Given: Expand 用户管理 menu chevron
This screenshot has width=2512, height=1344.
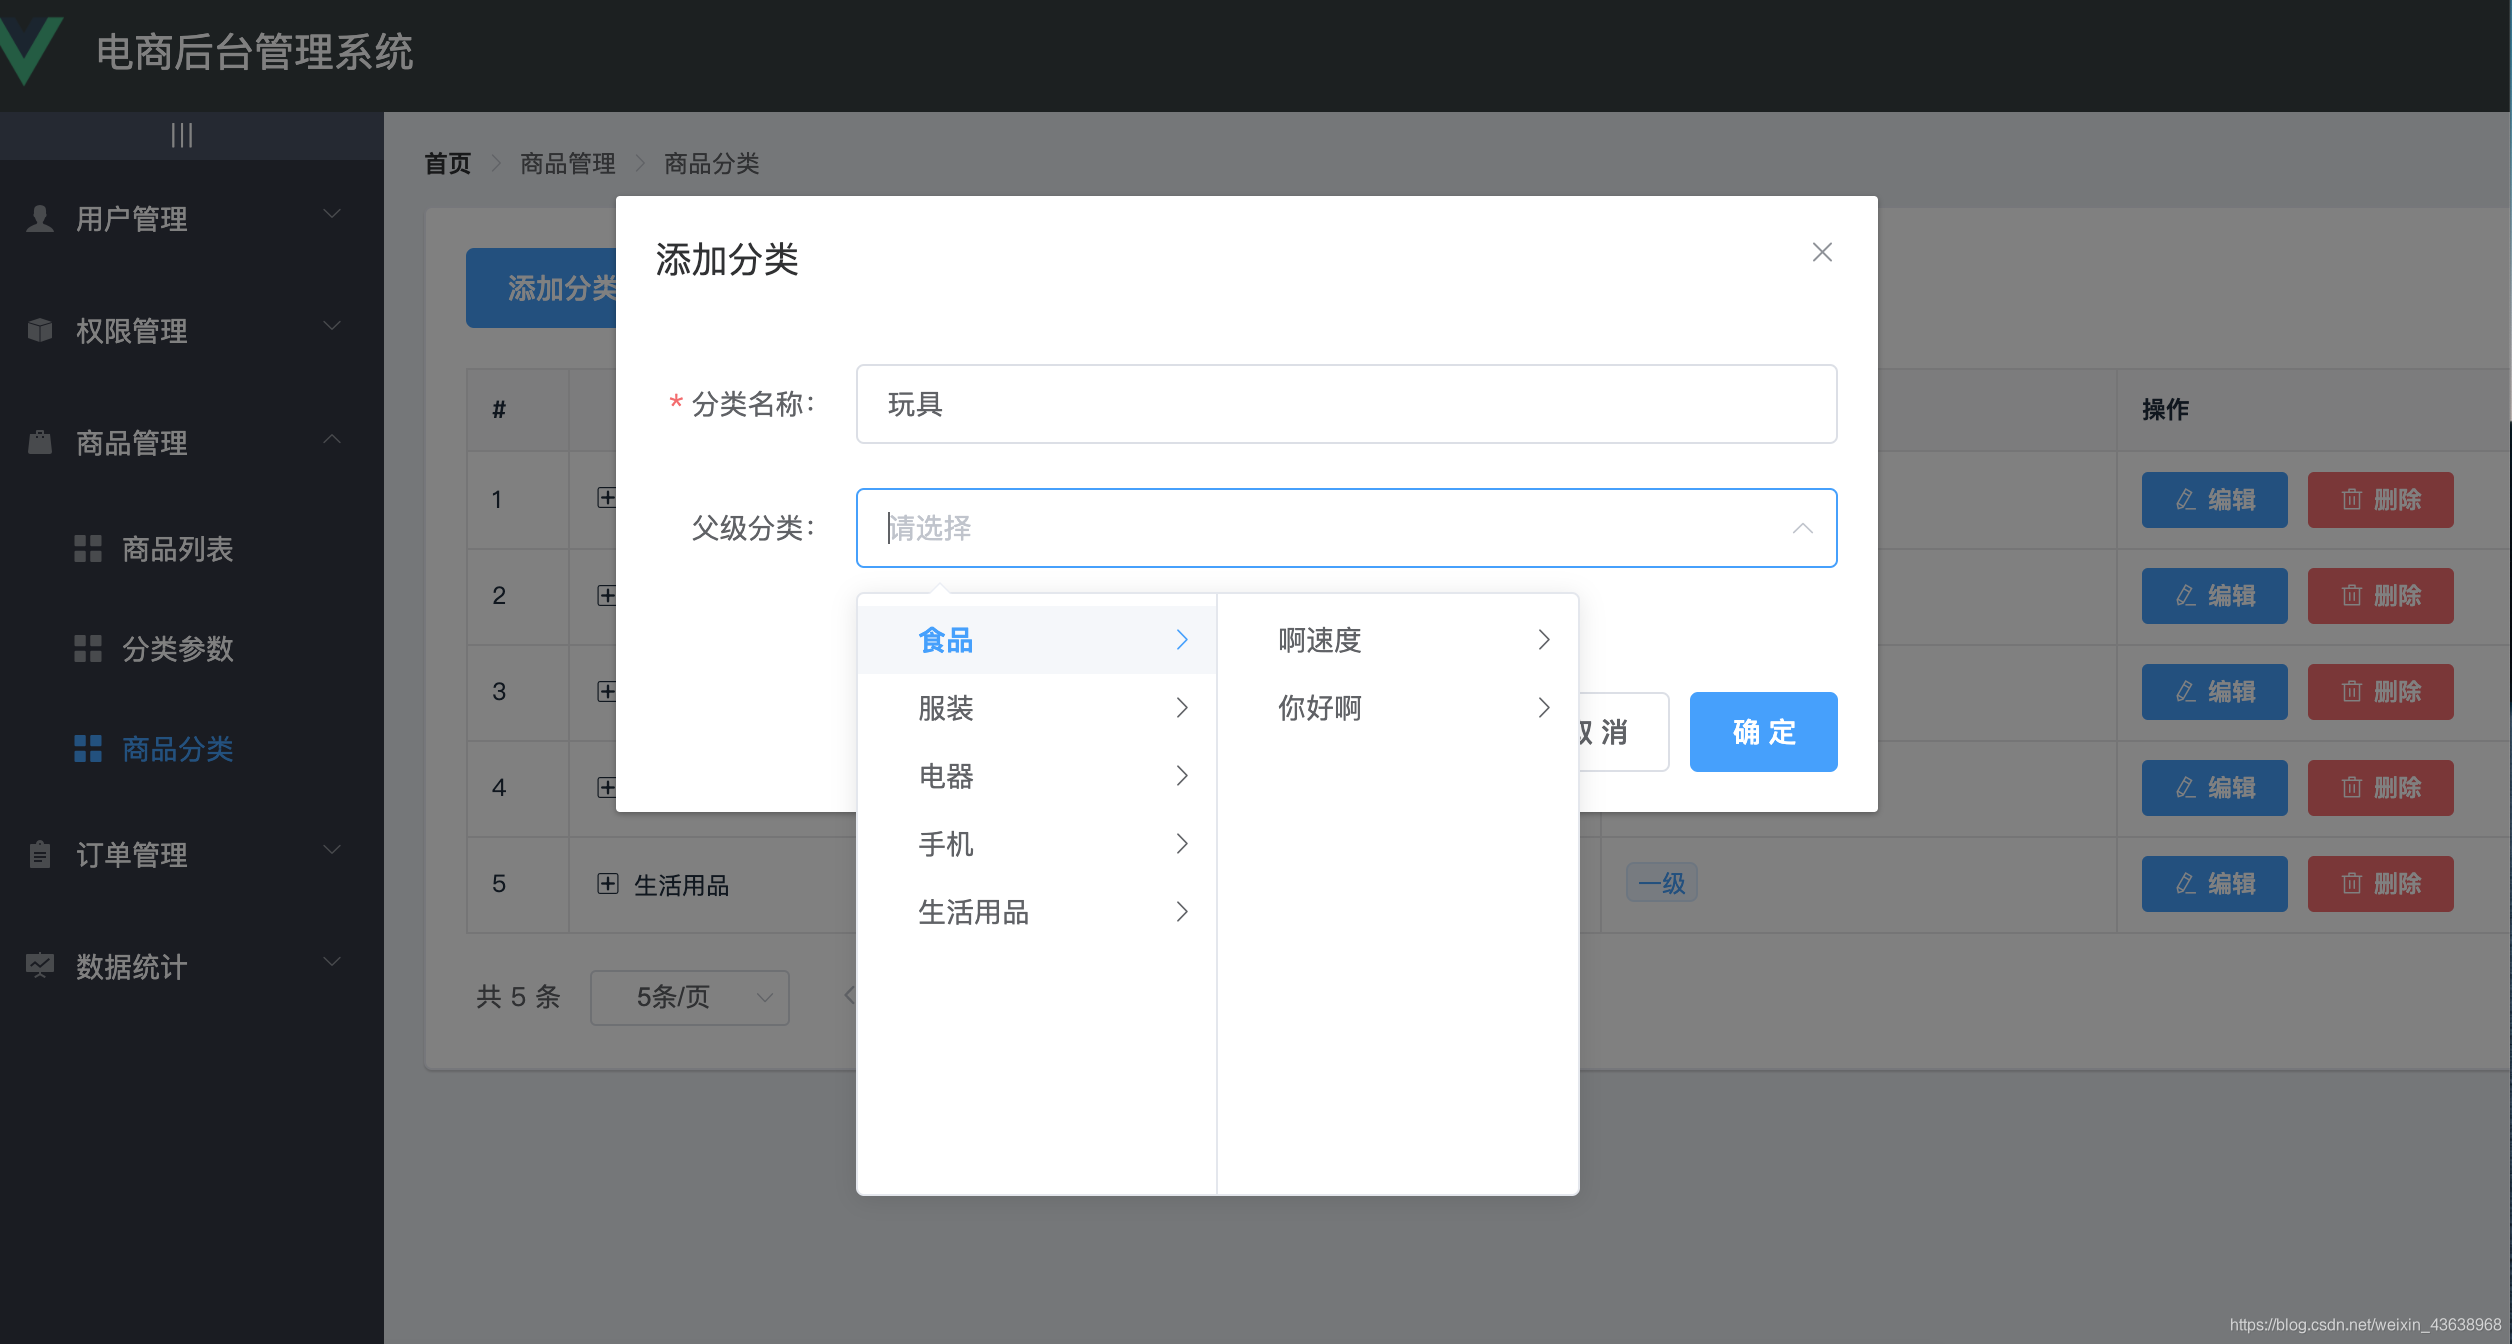Looking at the screenshot, I should pos(332,214).
